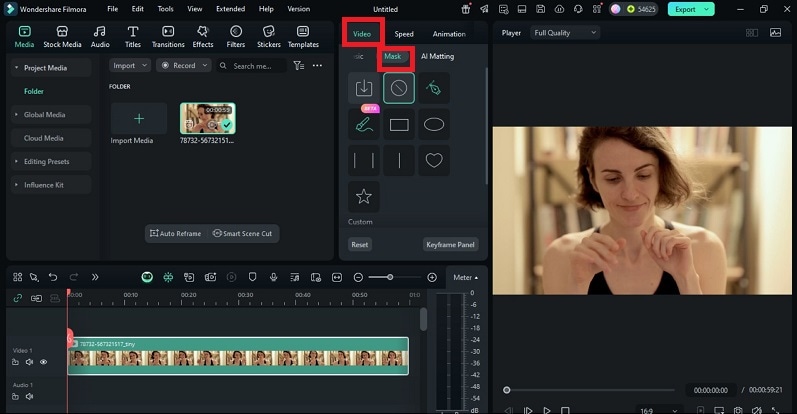Viewport: 797px width, 414px height.
Task: Expand the Global Media section
Action: click(51, 114)
